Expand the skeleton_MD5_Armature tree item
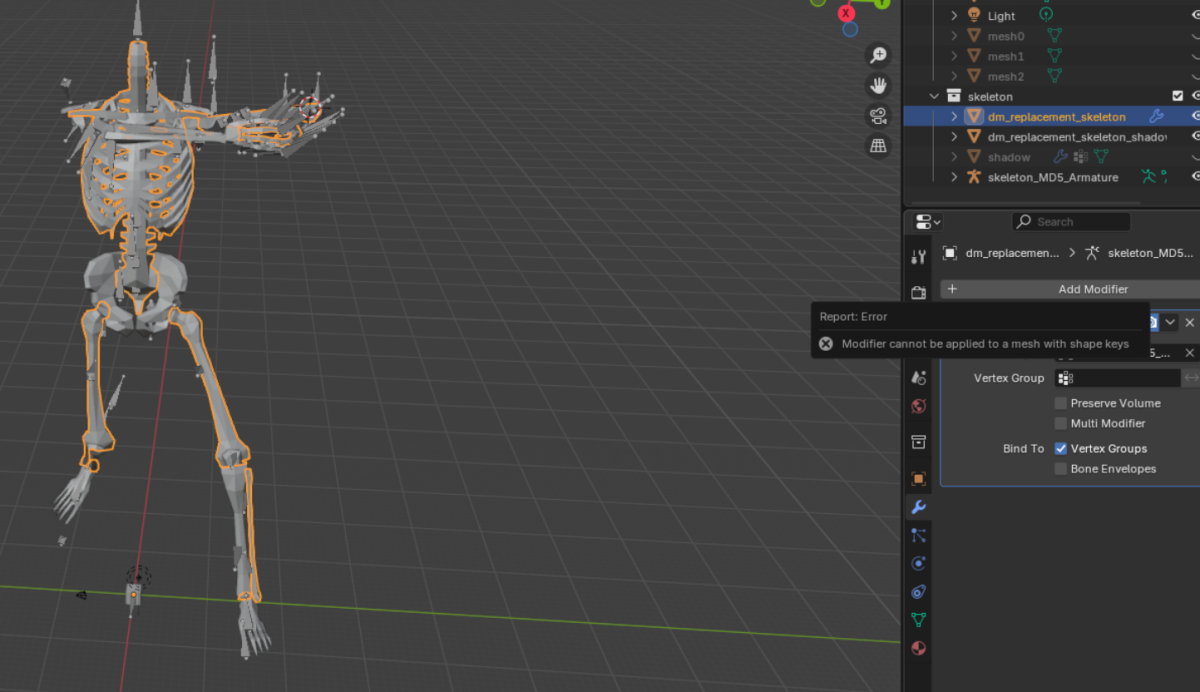Viewport: 1200px width, 692px height. (954, 177)
